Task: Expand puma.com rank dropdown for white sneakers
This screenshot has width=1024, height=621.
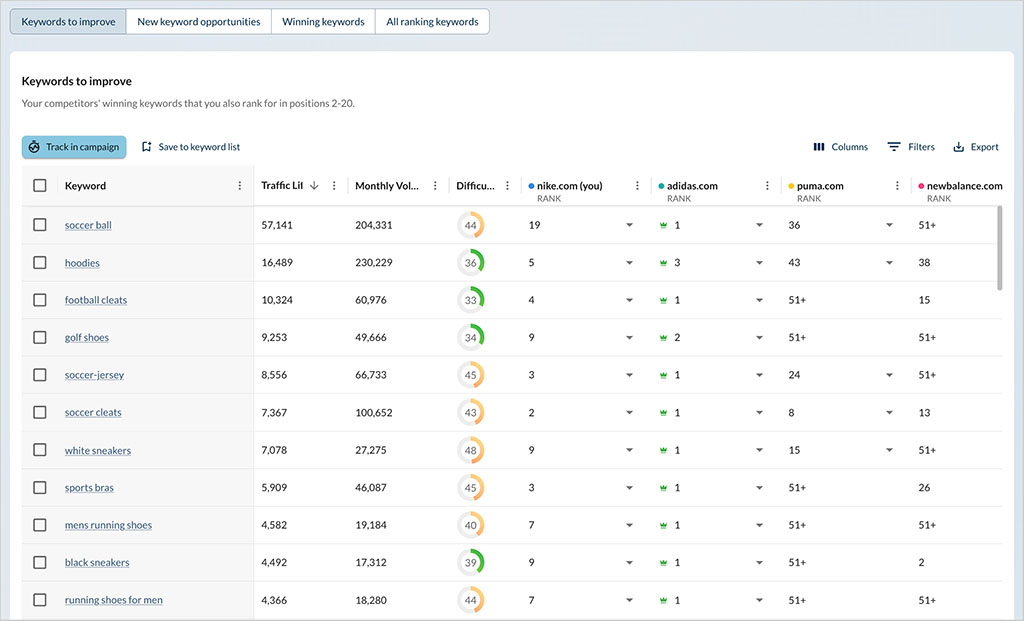Action: pos(889,450)
